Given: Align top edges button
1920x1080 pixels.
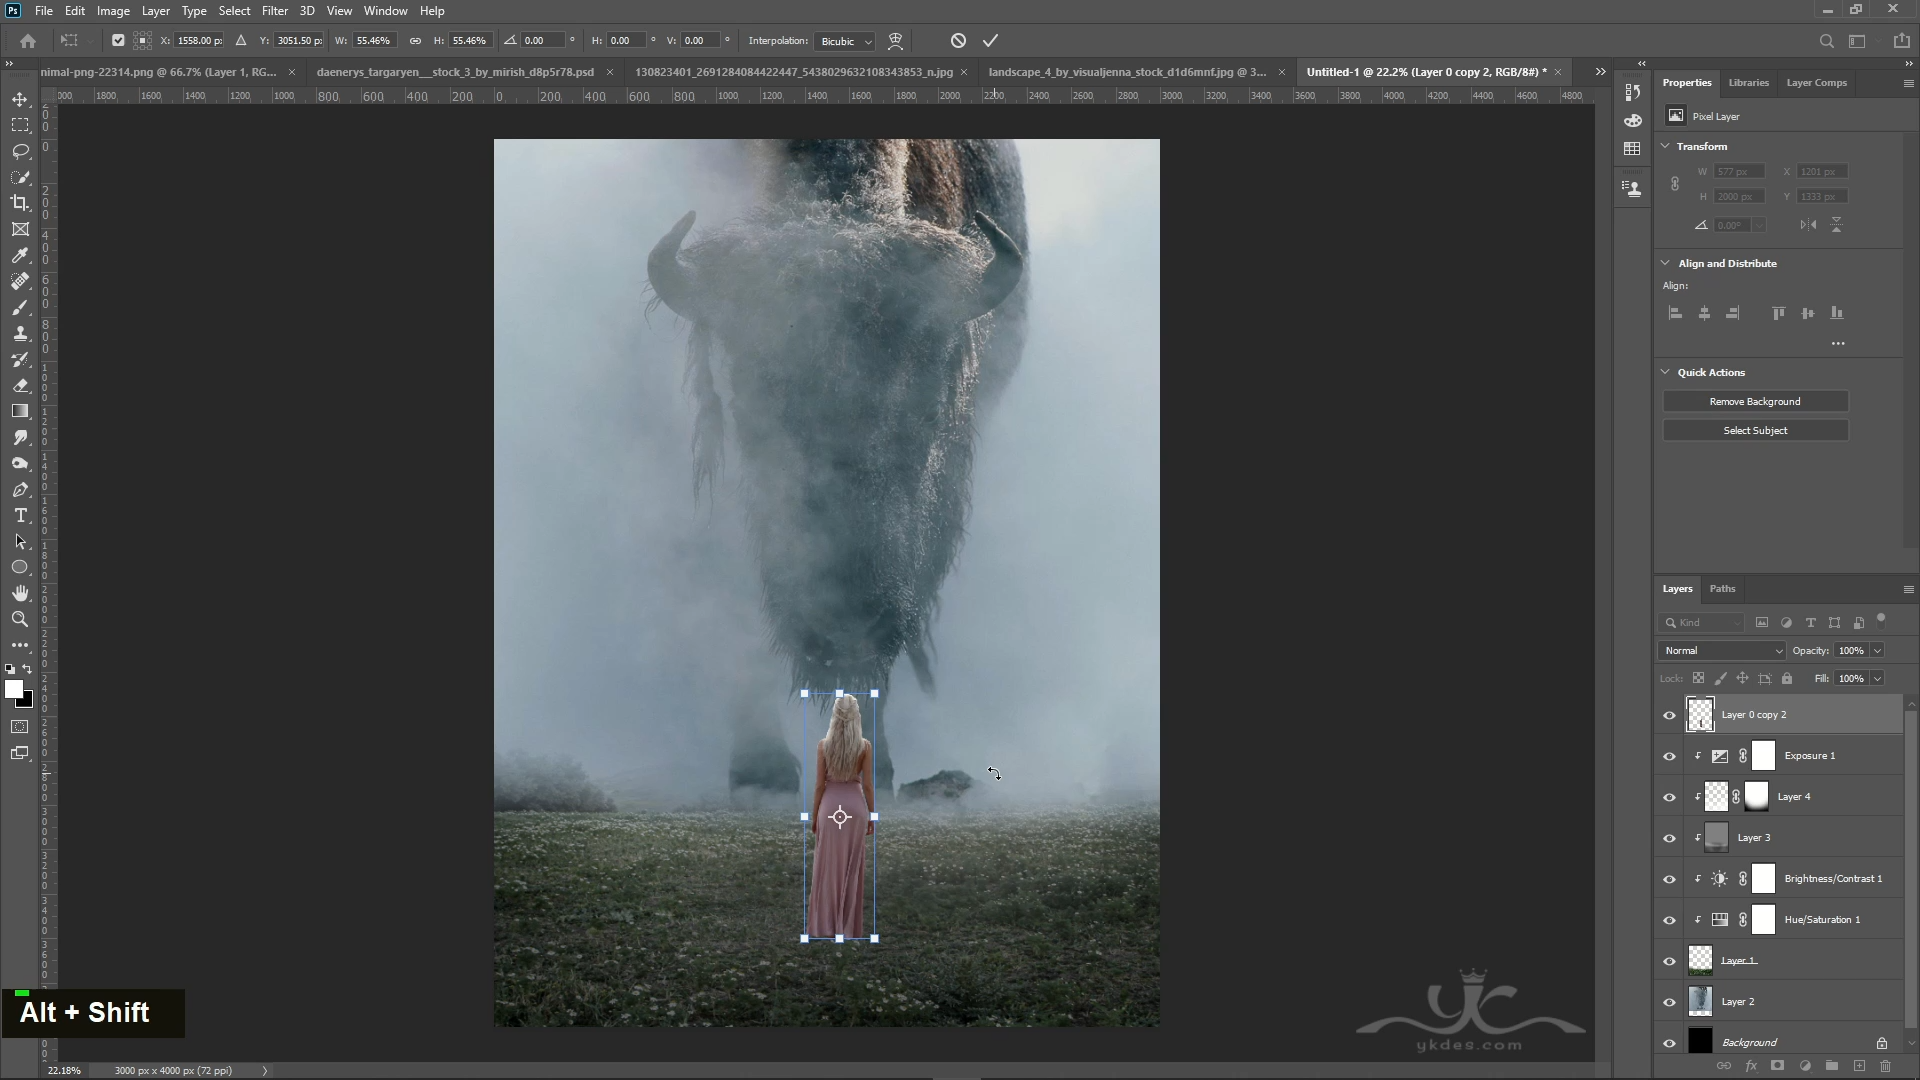Looking at the screenshot, I should [1779, 313].
